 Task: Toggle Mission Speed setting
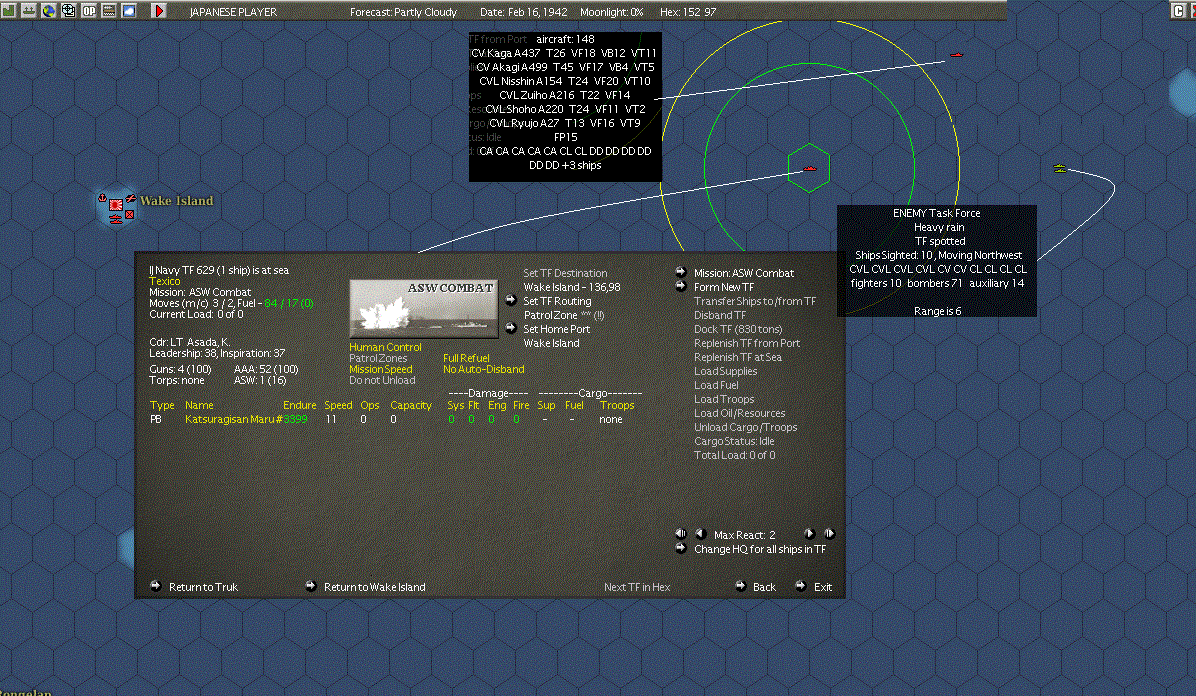(381, 369)
